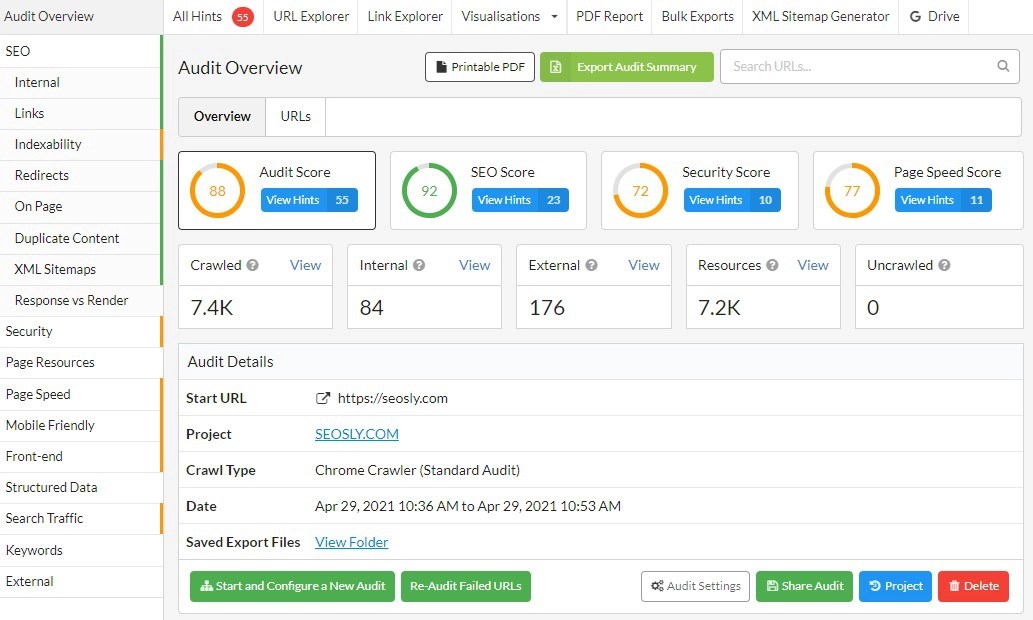Click into the Search URLs field
The width and height of the screenshot is (1033, 620).
pos(870,67)
